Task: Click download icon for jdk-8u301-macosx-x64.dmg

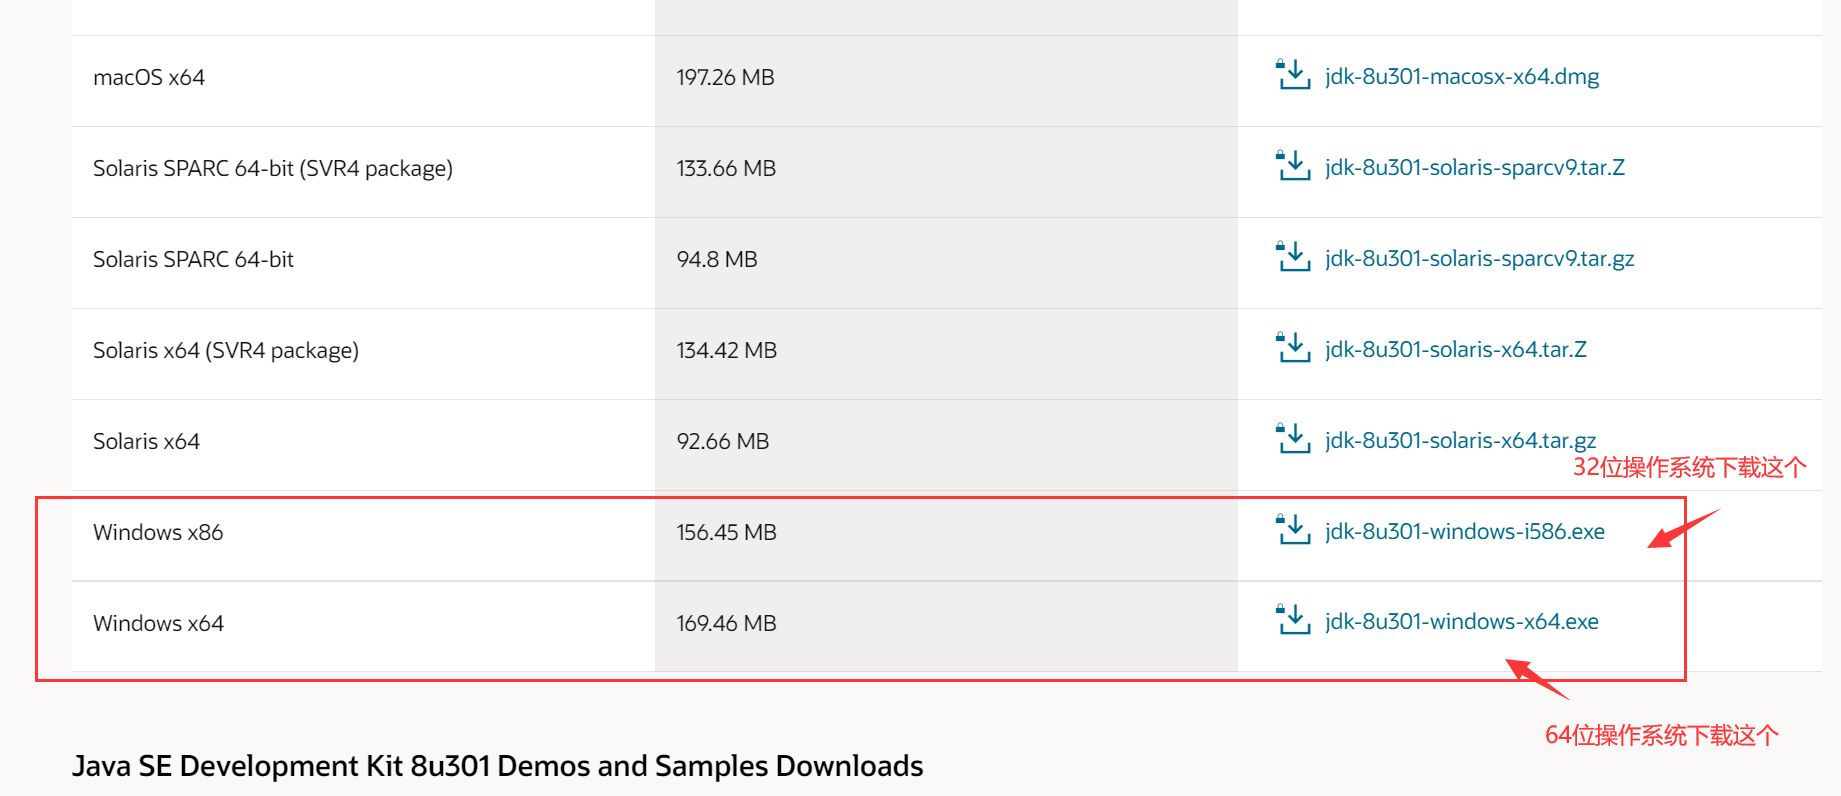Action: pyautogui.click(x=1293, y=75)
